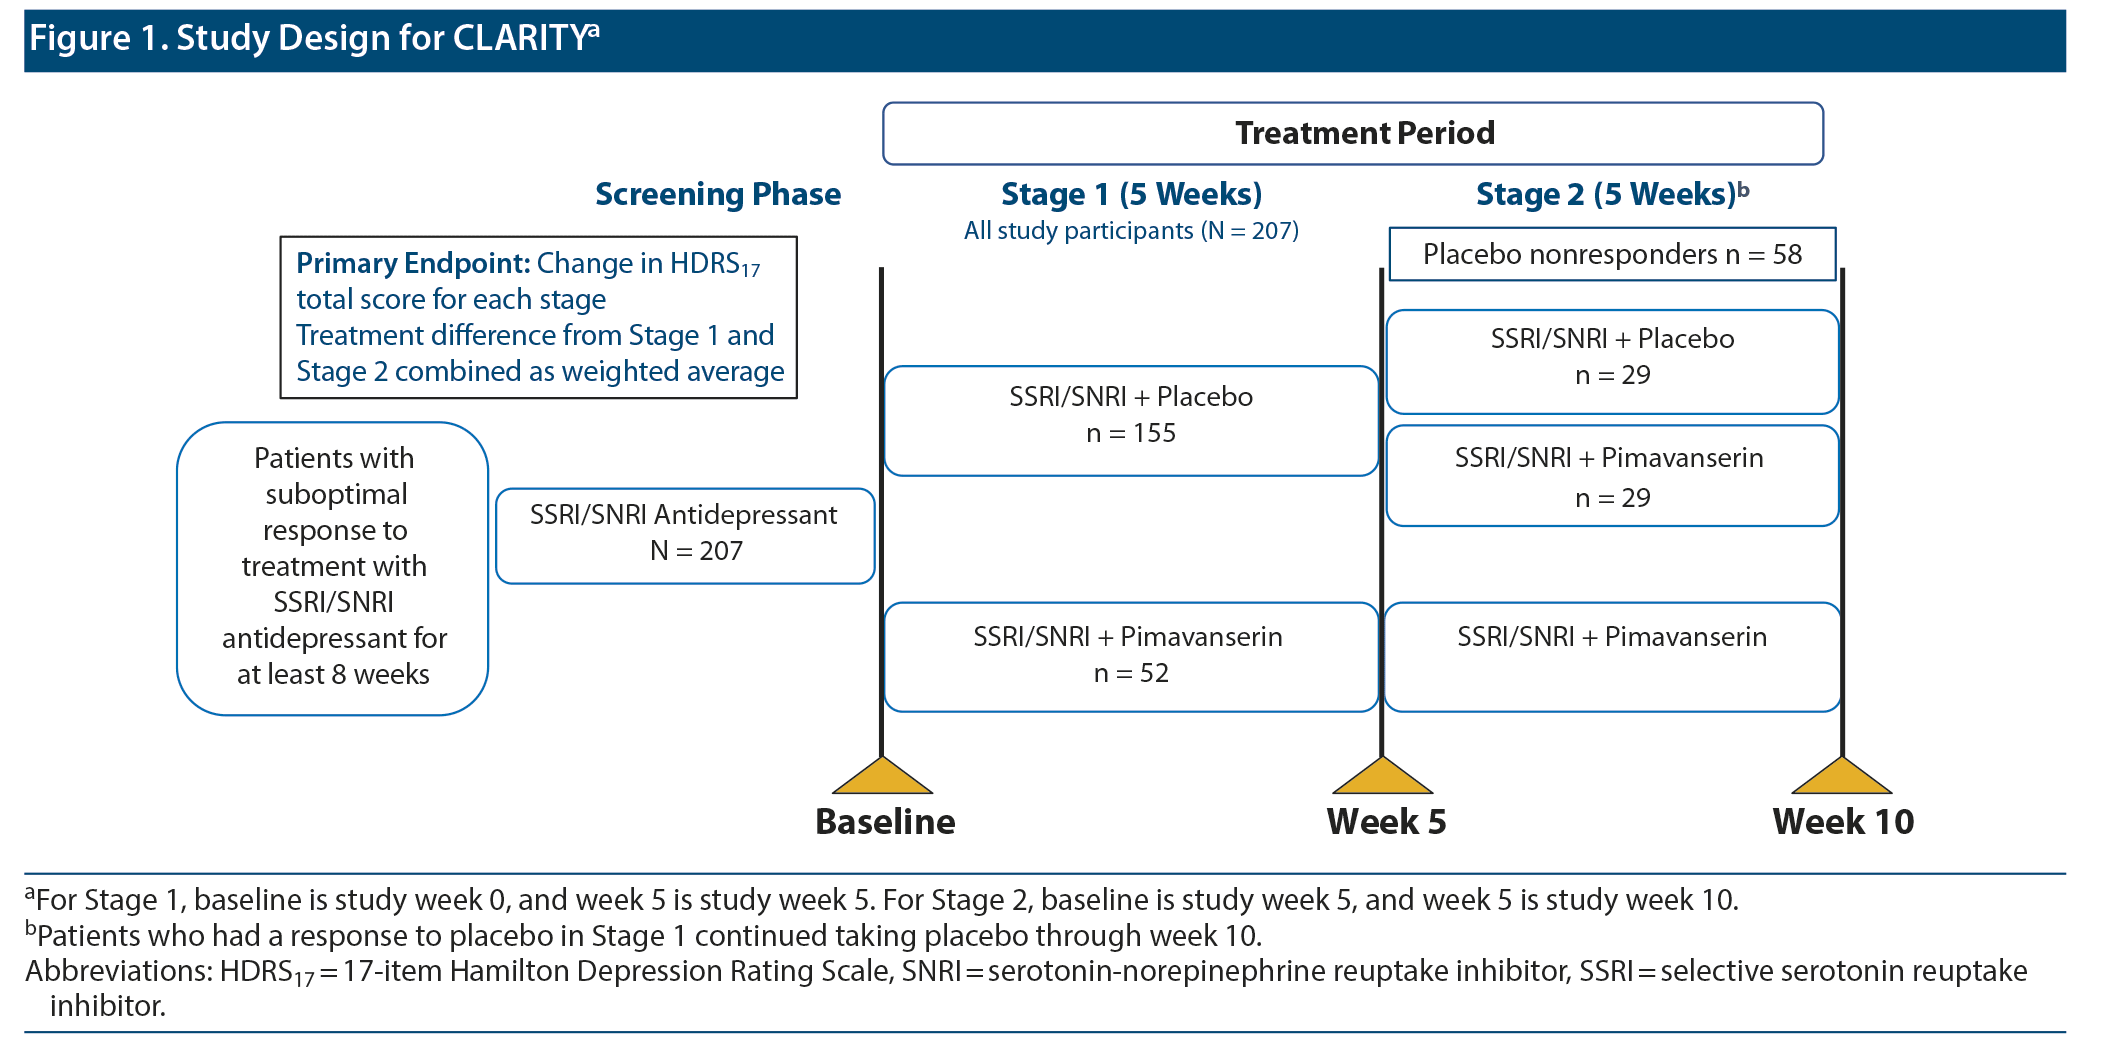
Task: Click the Stage 1 pimavanserin n = 52 box
Action: pos(1131,656)
